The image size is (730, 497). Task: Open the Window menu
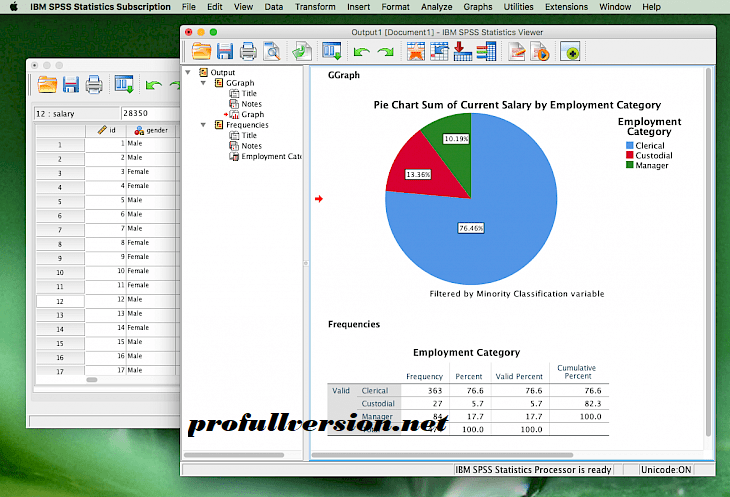(615, 7)
